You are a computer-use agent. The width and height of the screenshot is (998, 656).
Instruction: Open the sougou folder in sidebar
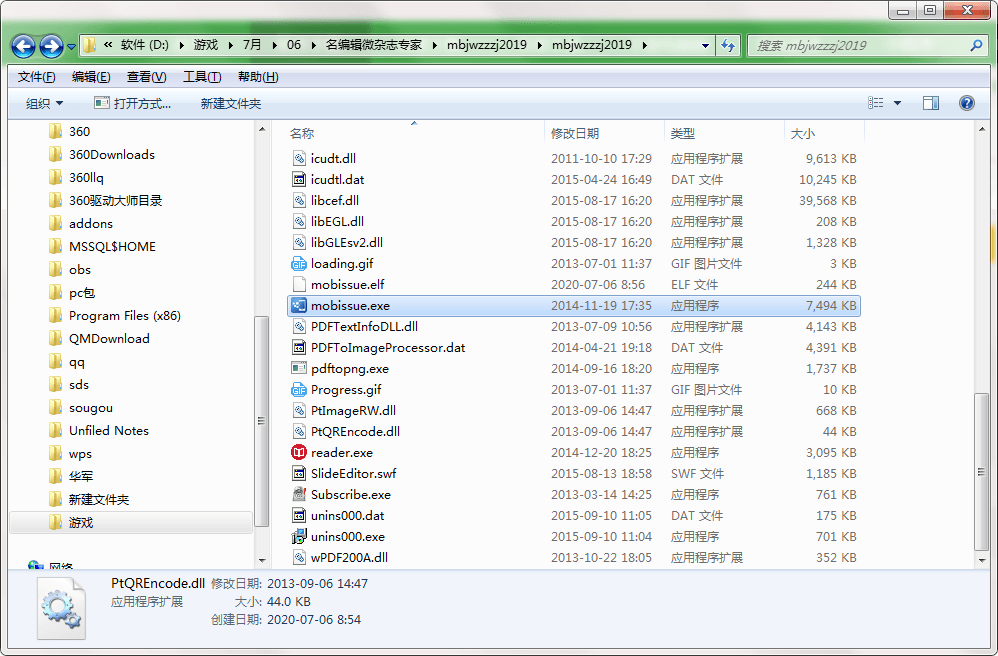91,408
